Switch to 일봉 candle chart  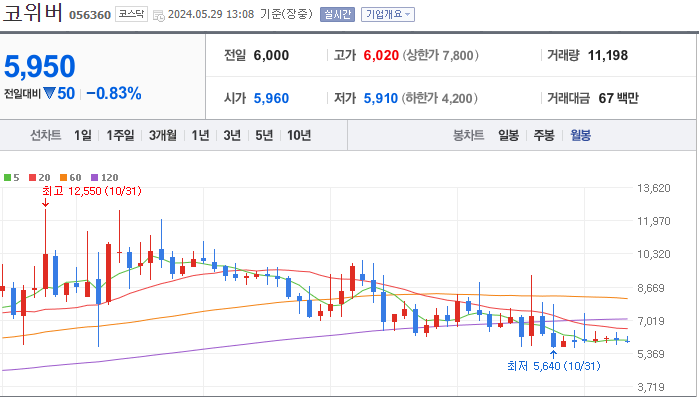508,135
